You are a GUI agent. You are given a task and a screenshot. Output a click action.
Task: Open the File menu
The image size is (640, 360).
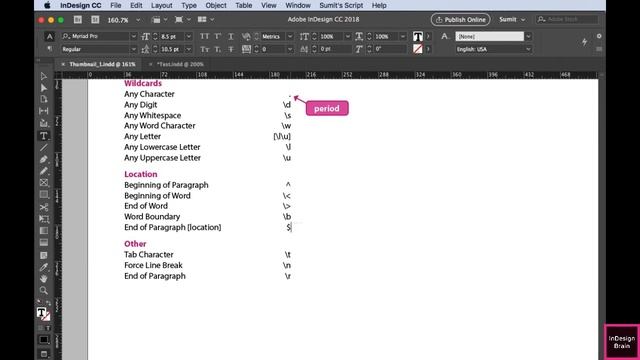click(x=116, y=5)
